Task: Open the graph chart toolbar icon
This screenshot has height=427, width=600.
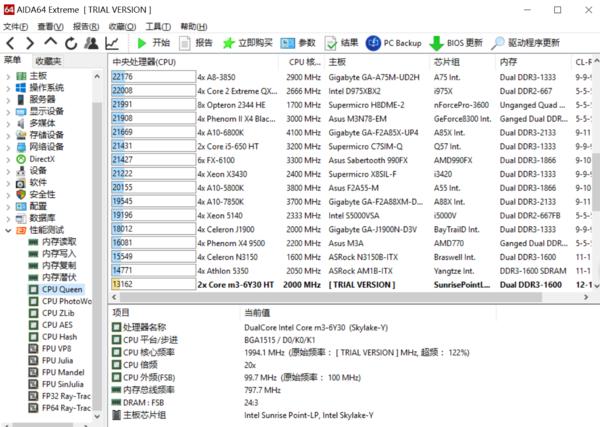Action: coord(112,43)
